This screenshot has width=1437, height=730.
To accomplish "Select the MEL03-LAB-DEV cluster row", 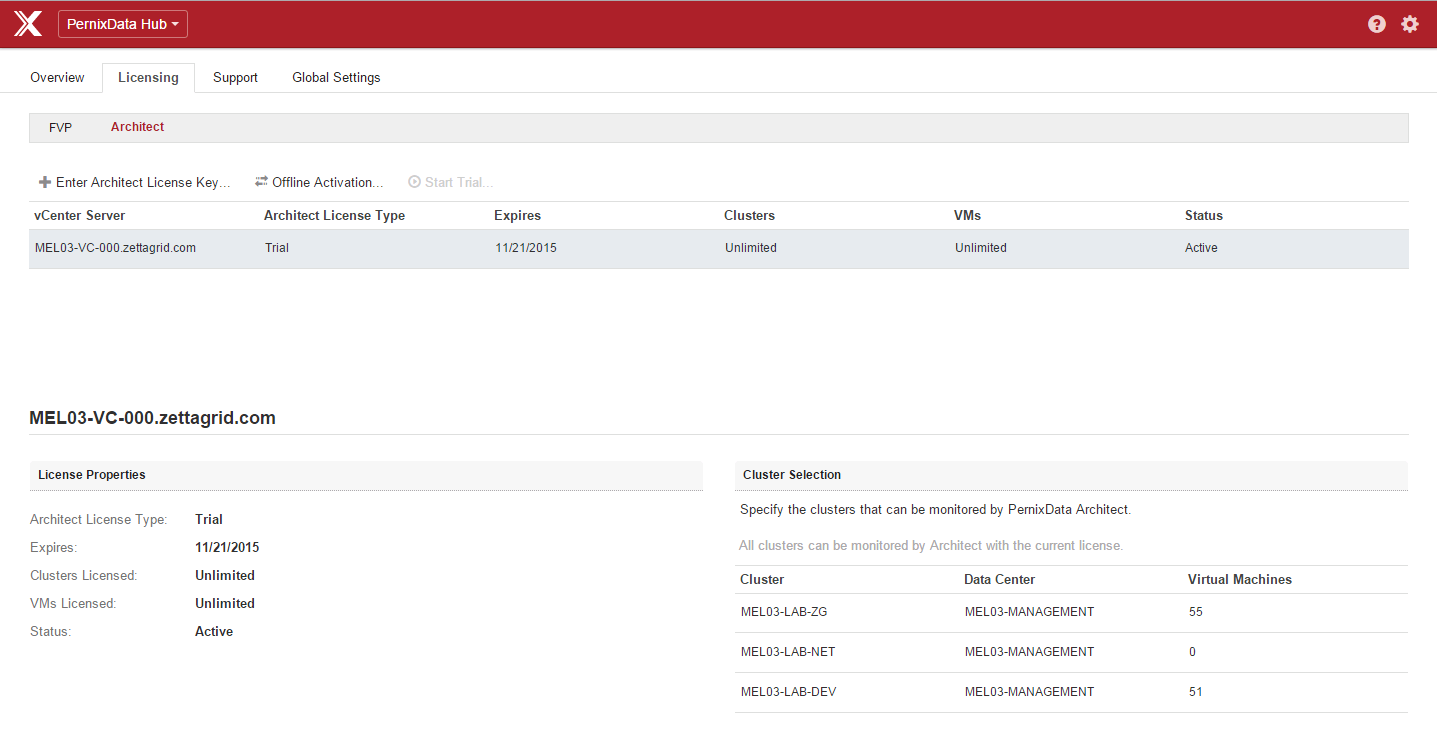I will pos(1071,692).
